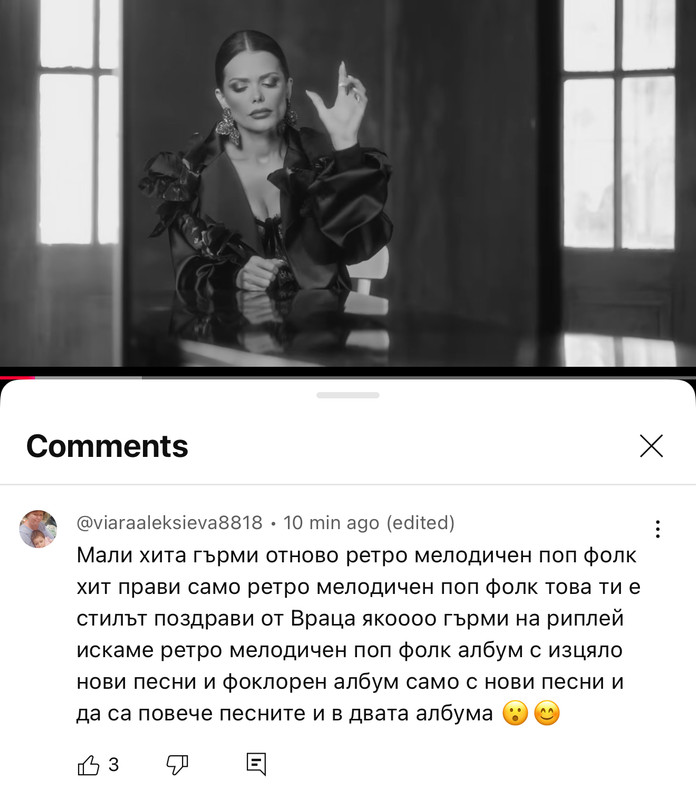Tap the grey drag handle above Comments

tap(348, 395)
